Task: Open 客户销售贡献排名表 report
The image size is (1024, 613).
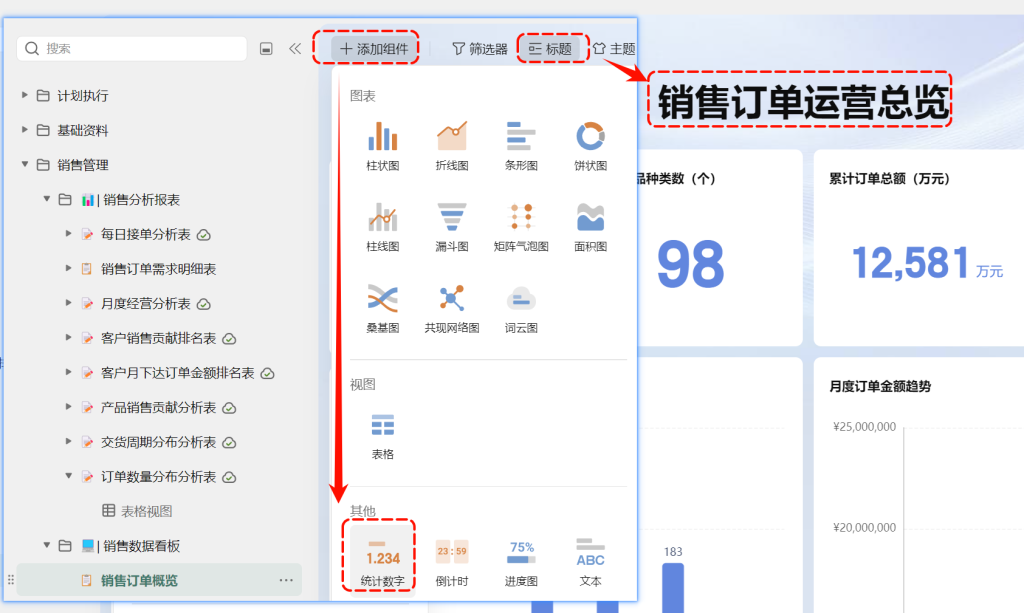Action: tap(159, 338)
